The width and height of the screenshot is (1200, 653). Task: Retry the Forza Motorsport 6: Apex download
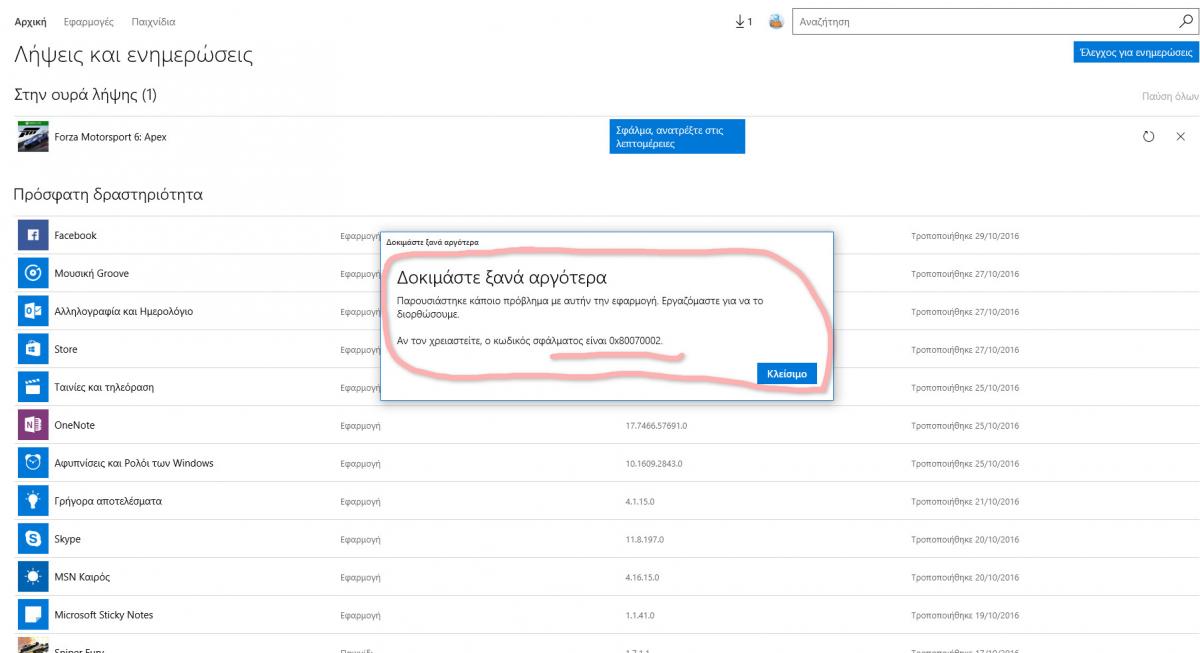coord(1148,137)
